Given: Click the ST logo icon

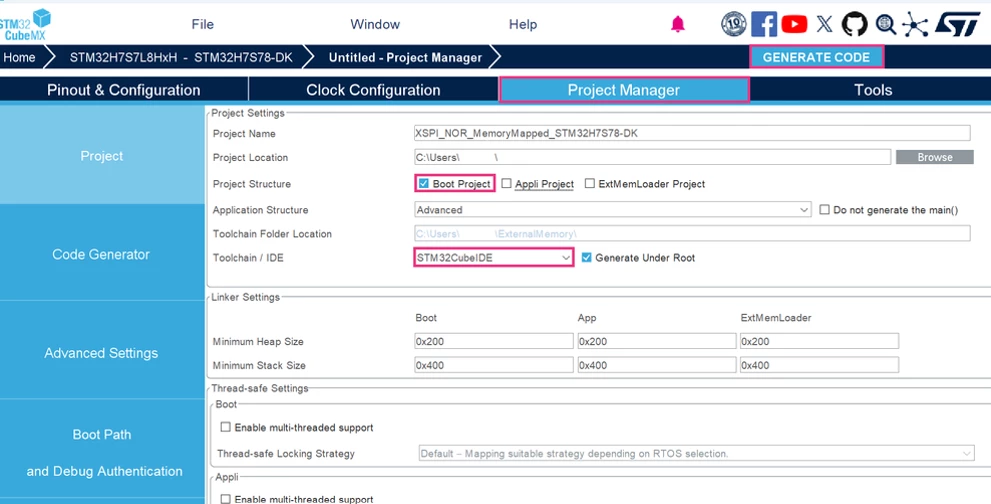Looking at the screenshot, I should [x=957, y=24].
